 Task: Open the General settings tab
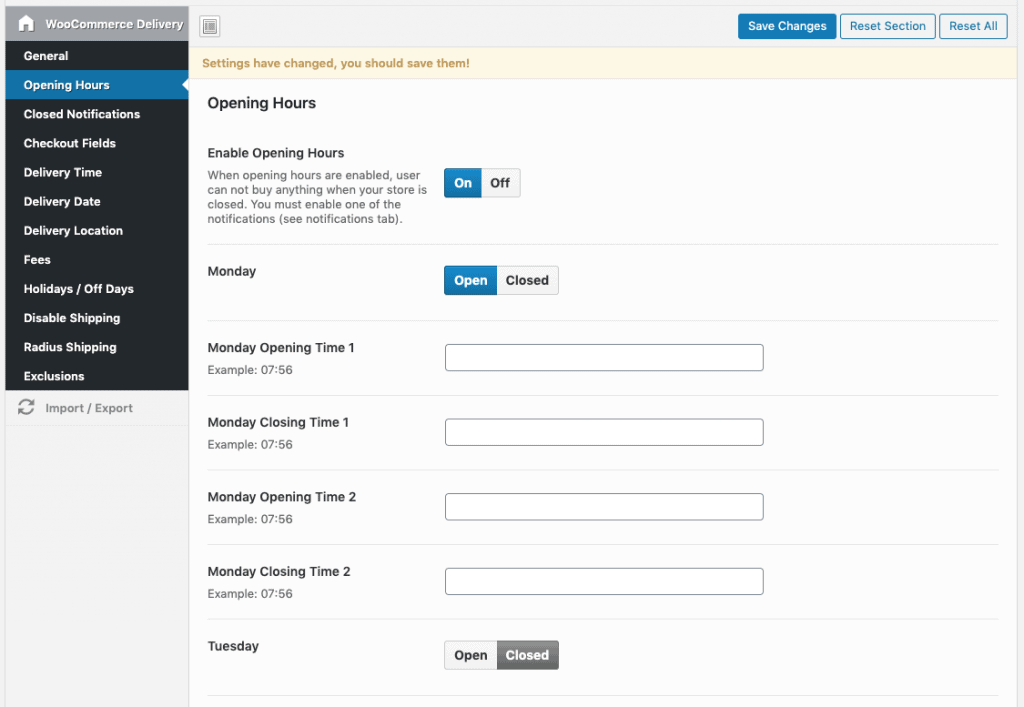pyautogui.click(x=46, y=56)
